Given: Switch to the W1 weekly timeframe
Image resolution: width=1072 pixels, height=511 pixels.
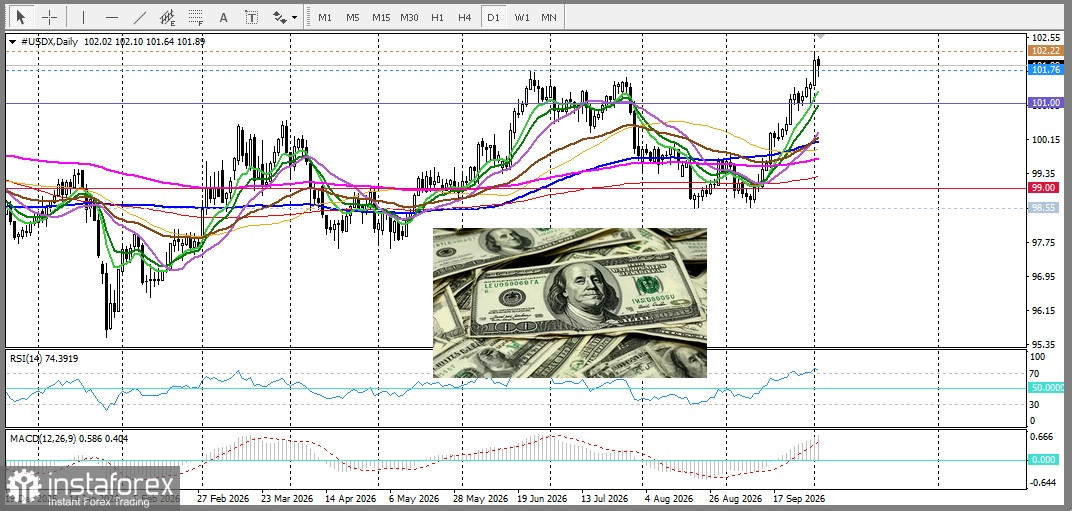Looking at the screenshot, I should (522, 17).
